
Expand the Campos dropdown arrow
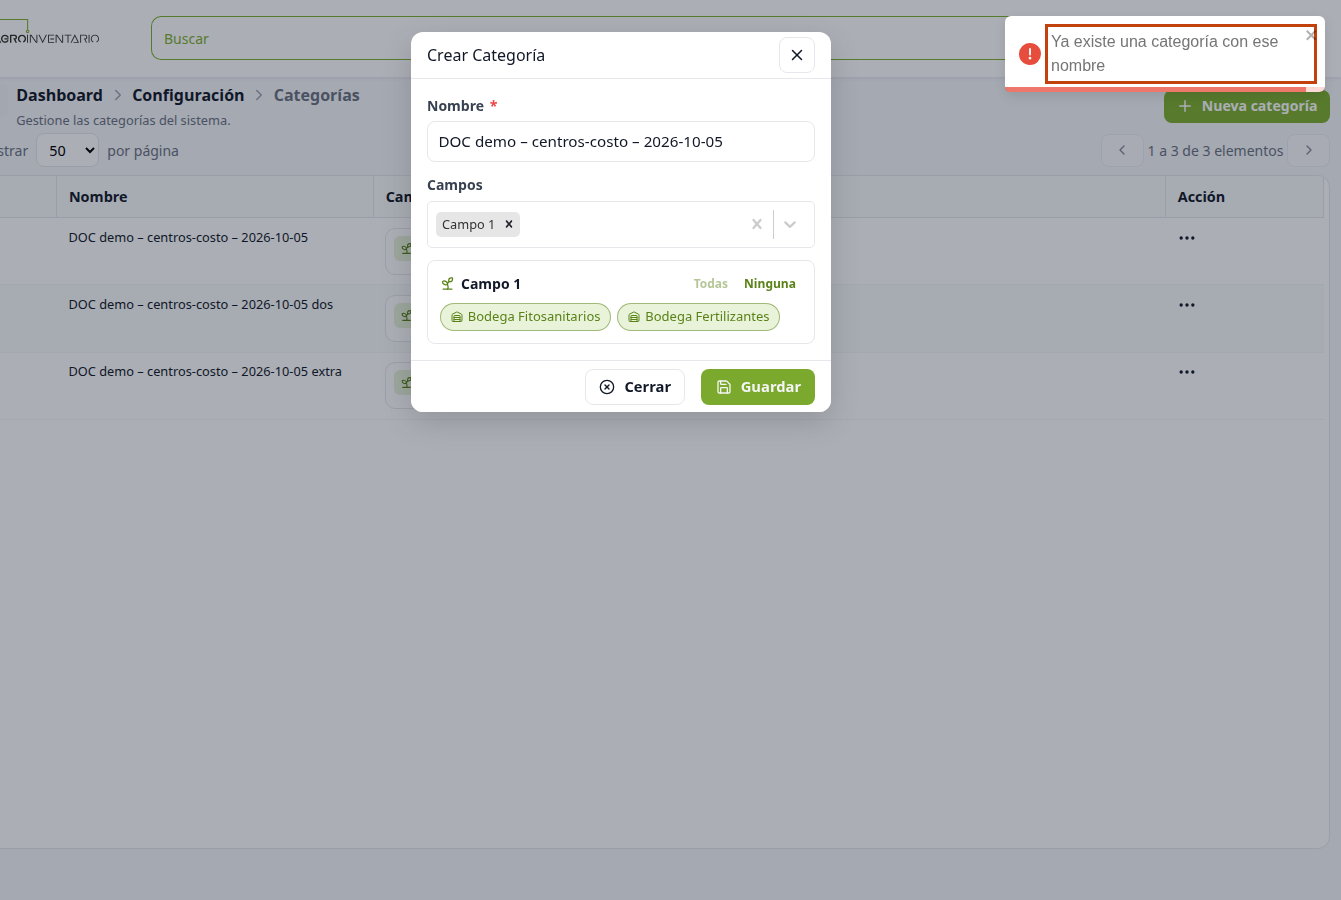point(790,224)
